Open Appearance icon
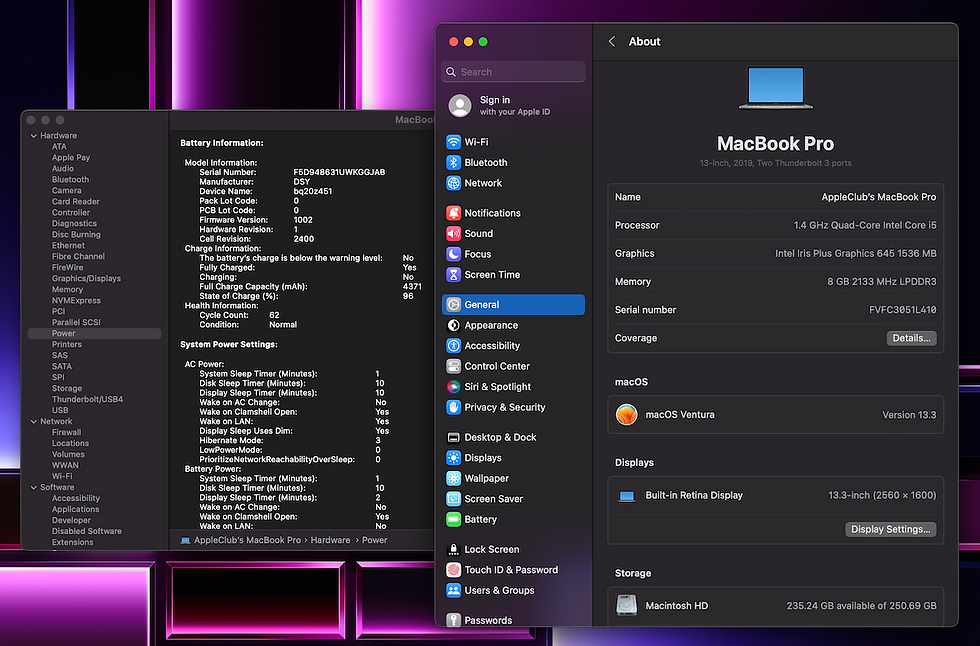 453,325
